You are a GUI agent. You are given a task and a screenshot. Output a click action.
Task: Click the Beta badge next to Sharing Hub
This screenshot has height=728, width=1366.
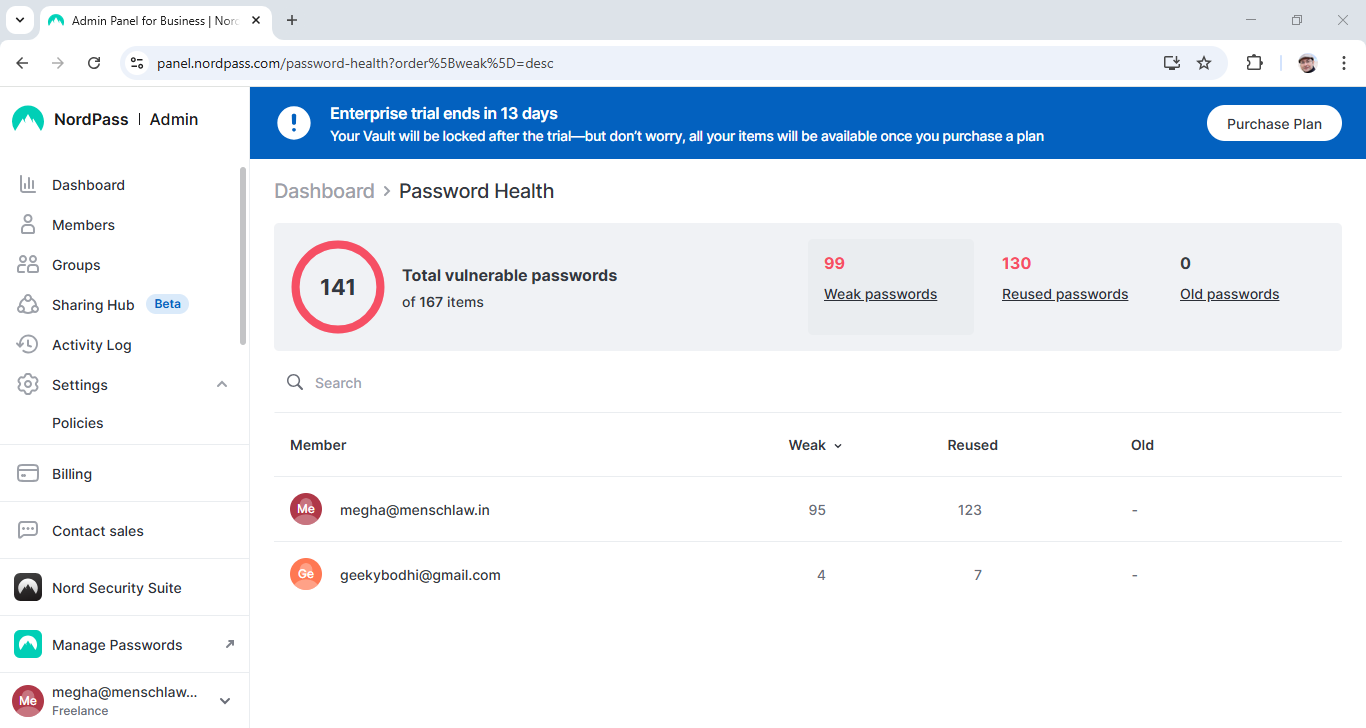point(167,304)
